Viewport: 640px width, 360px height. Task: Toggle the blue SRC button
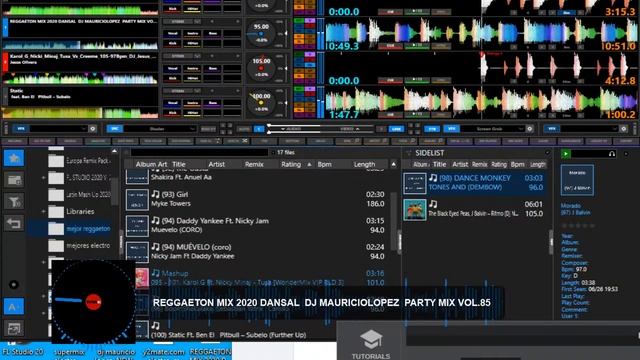pyautogui.click(x=115, y=129)
